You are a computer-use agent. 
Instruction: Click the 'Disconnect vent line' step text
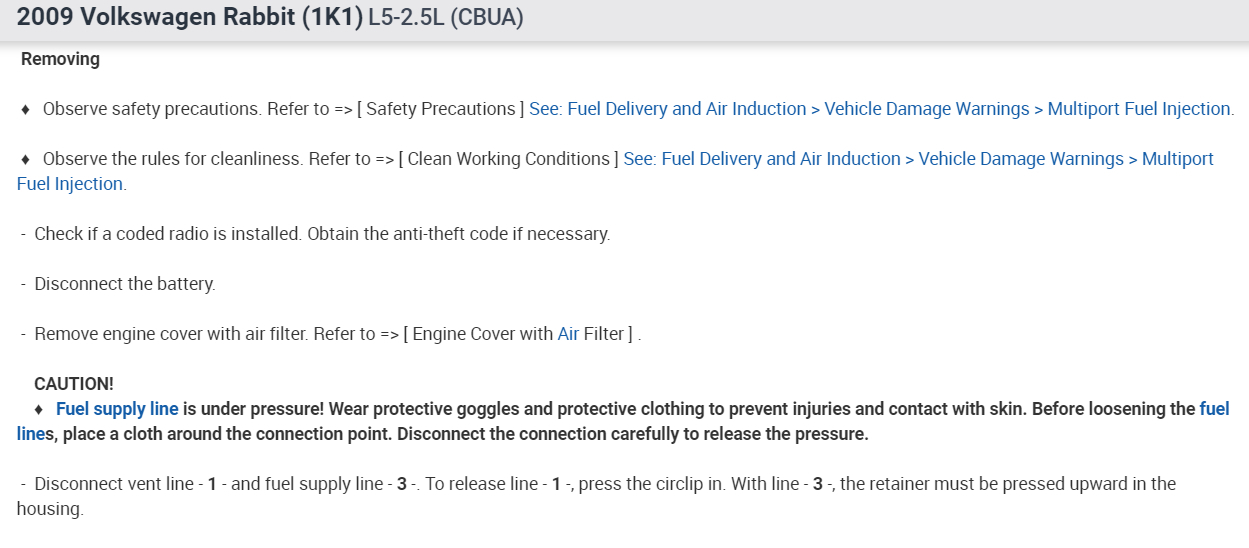pos(114,484)
